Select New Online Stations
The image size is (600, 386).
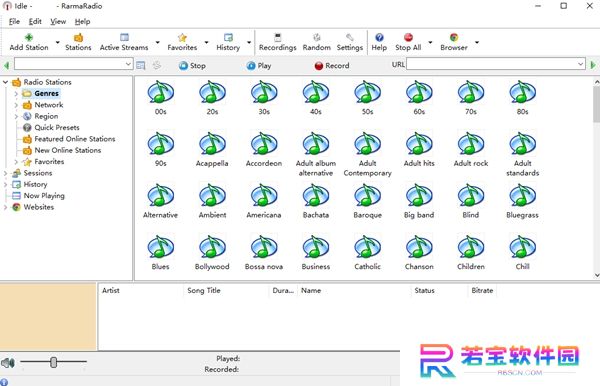(68, 150)
